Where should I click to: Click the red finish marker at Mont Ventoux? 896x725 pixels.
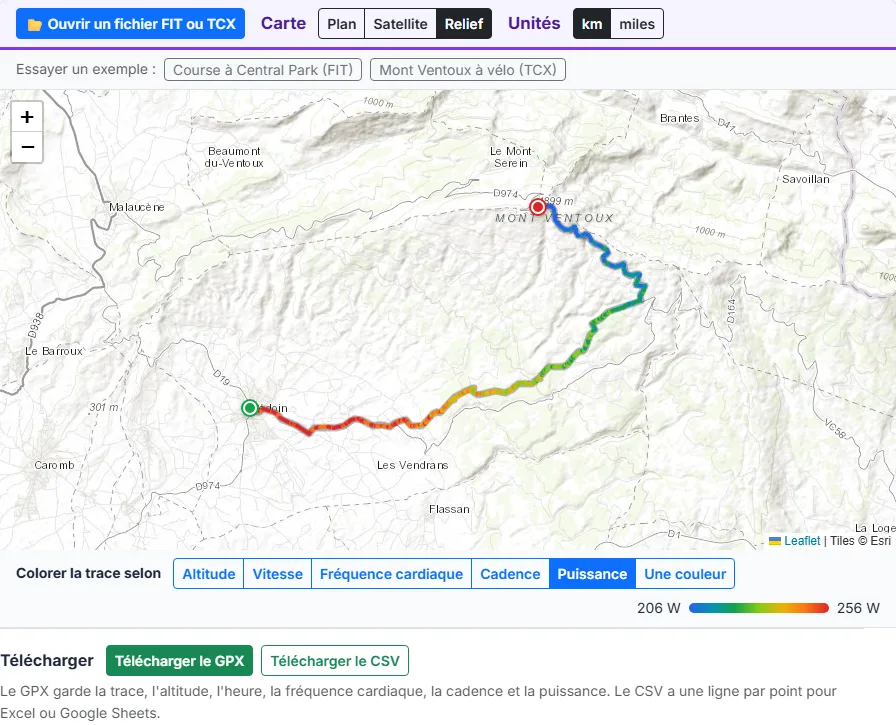click(x=537, y=206)
